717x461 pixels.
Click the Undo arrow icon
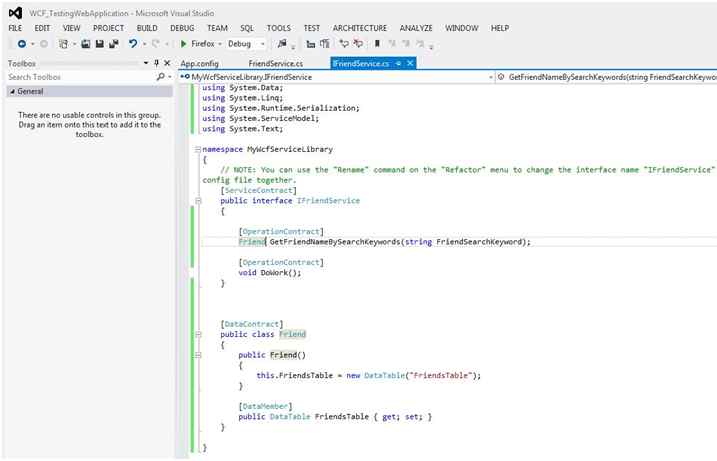[133, 44]
